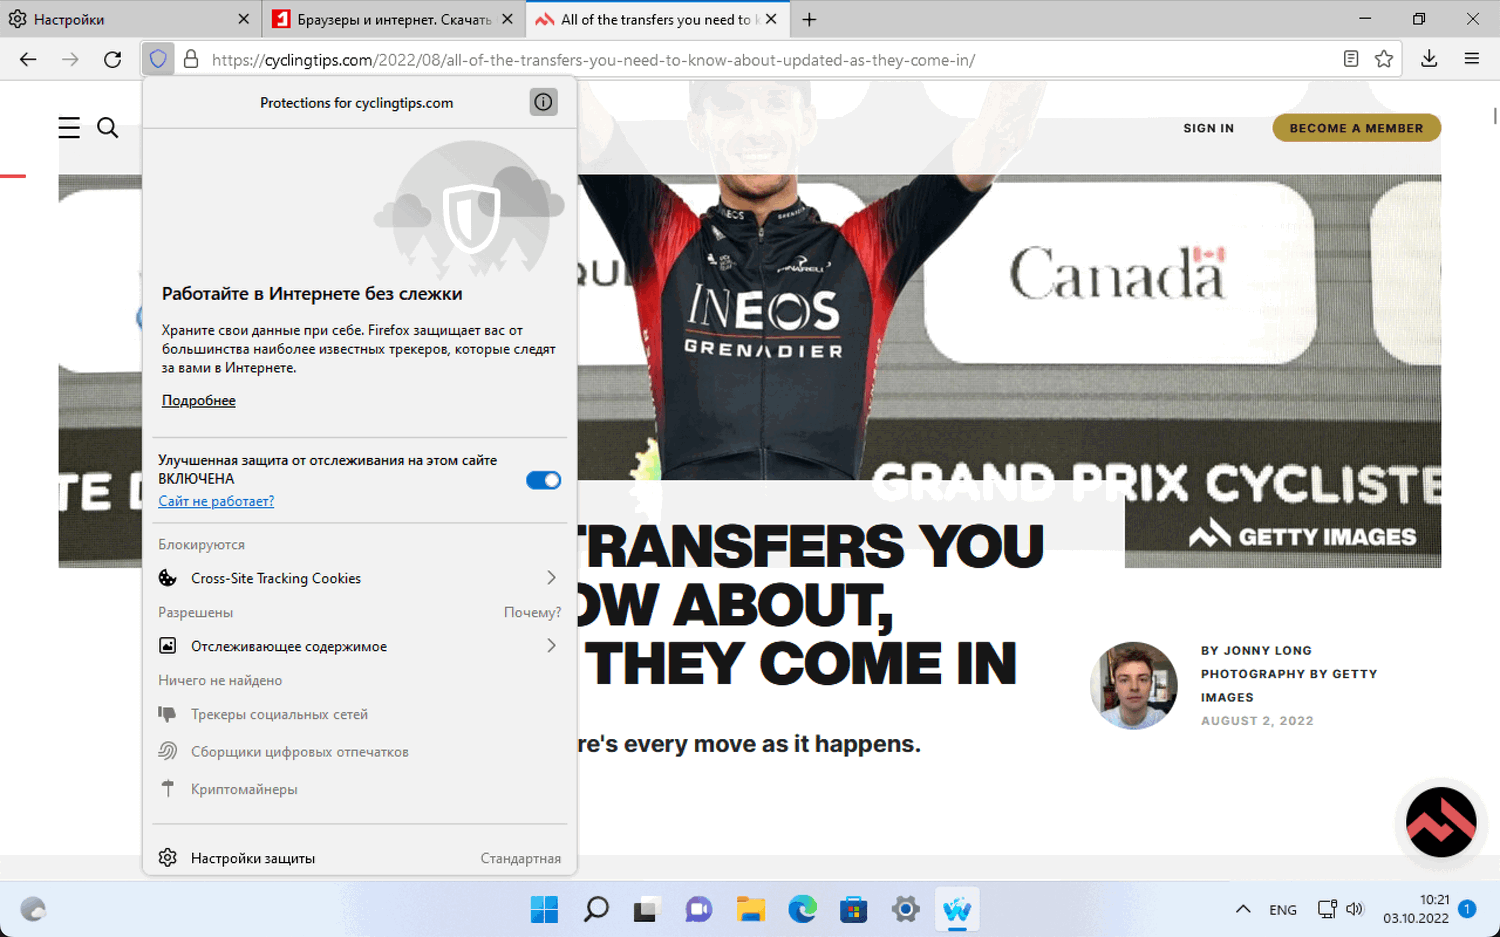The width and height of the screenshot is (1500, 937).
Task: Click the weather widget icon
Action: (x=33, y=909)
